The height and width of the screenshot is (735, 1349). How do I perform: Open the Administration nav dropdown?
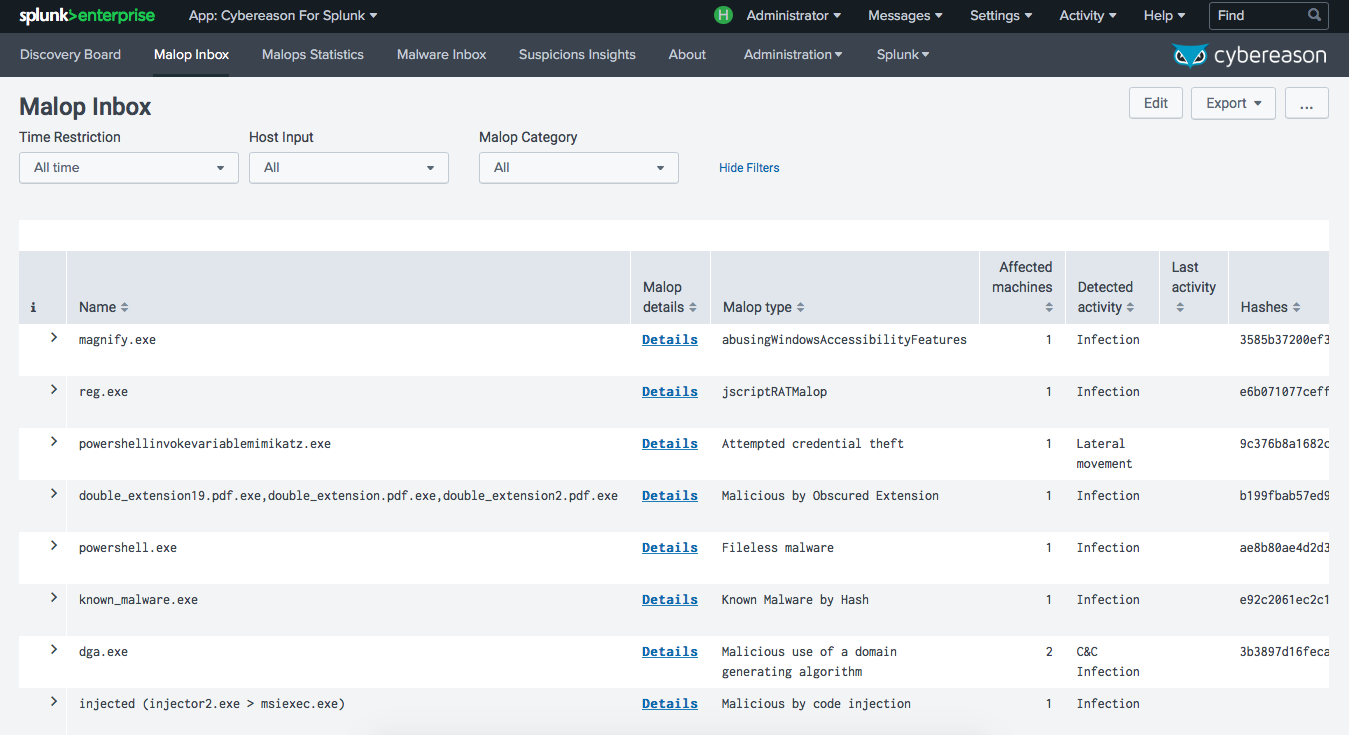[793, 55]
